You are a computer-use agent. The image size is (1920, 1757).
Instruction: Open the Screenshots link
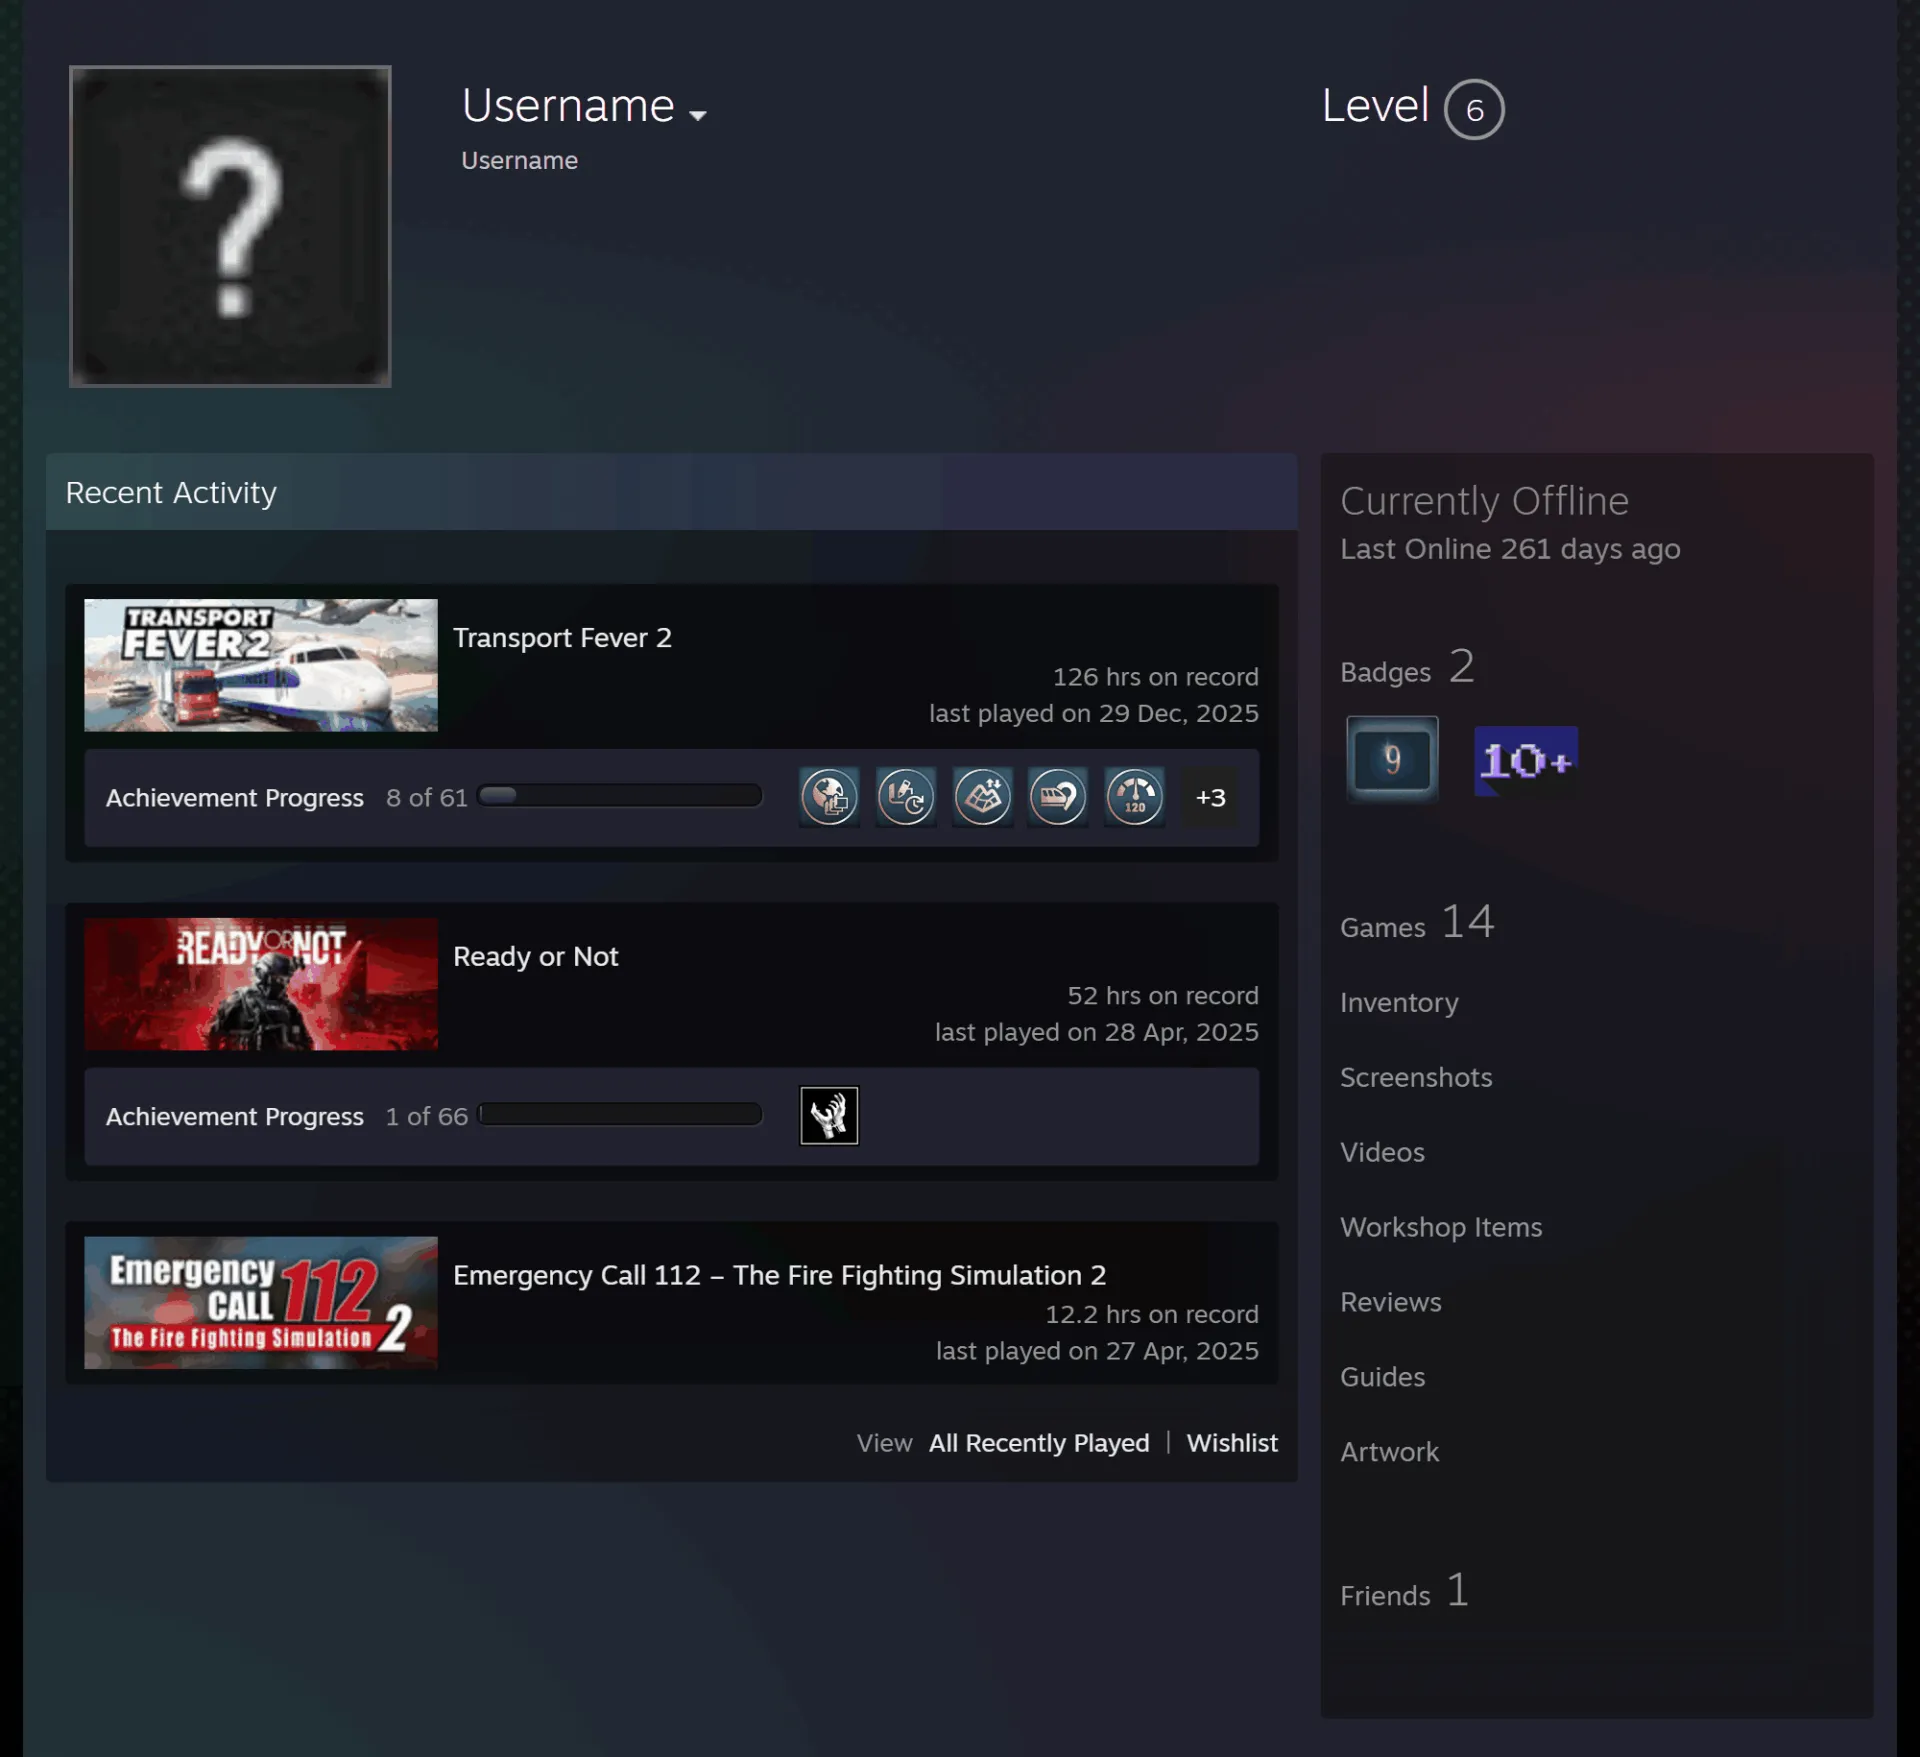(x=1416, y=1078)
